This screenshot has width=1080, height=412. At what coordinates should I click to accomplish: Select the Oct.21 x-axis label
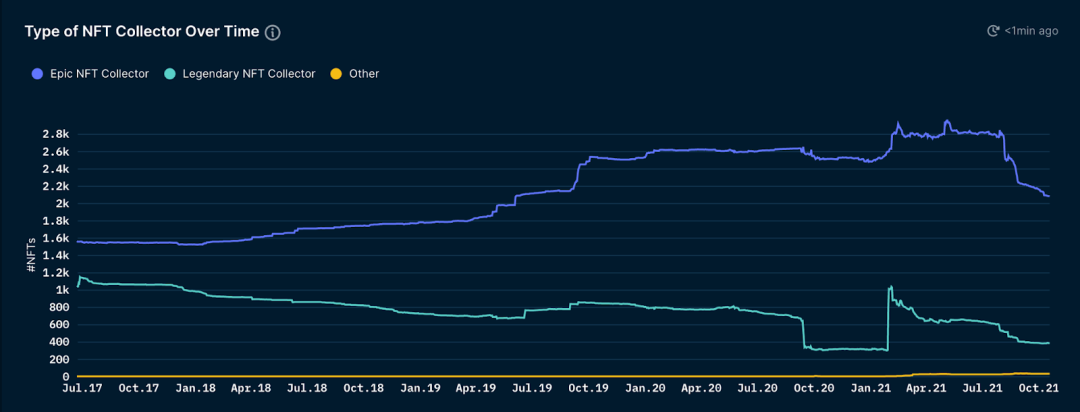coord(1038,387)
